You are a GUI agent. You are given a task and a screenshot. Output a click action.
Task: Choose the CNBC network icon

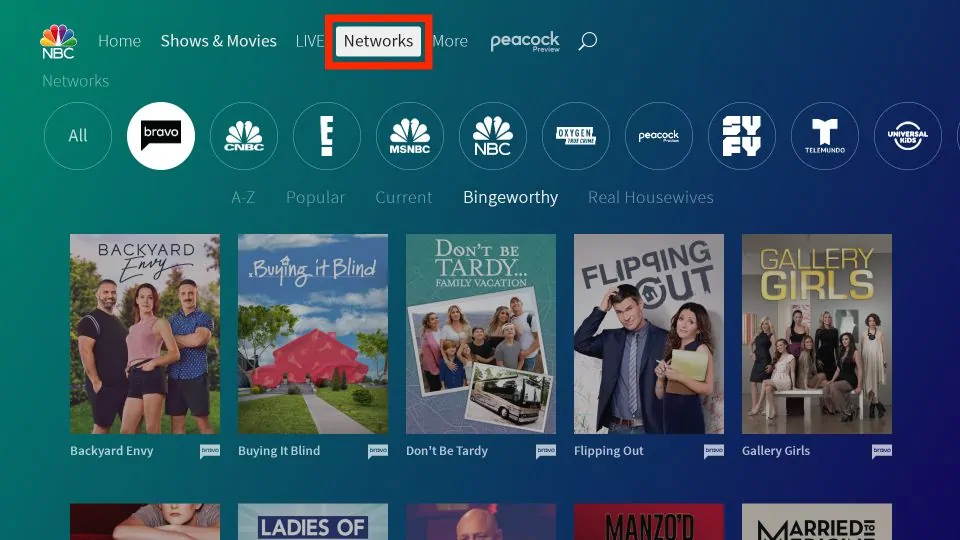[x=244, y=135]
